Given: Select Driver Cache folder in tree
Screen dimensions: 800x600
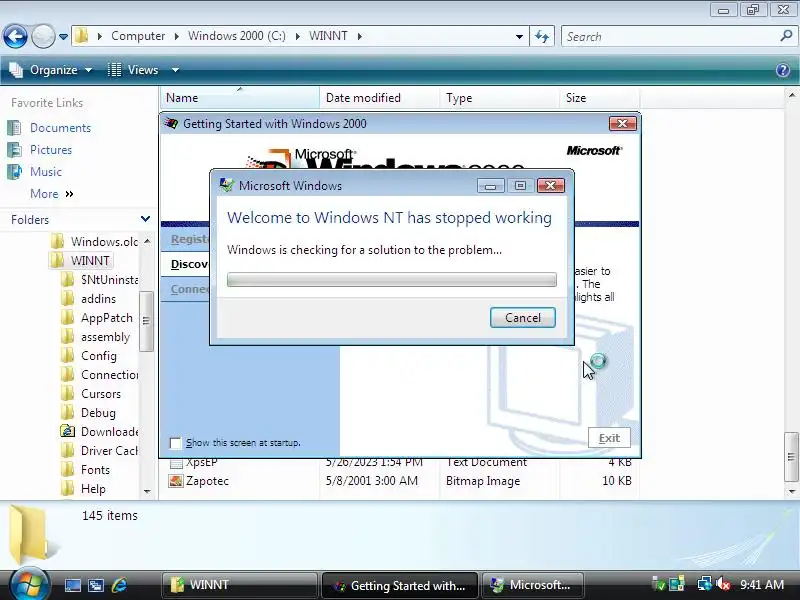Looking at the screenshot, I should point(100,451).
